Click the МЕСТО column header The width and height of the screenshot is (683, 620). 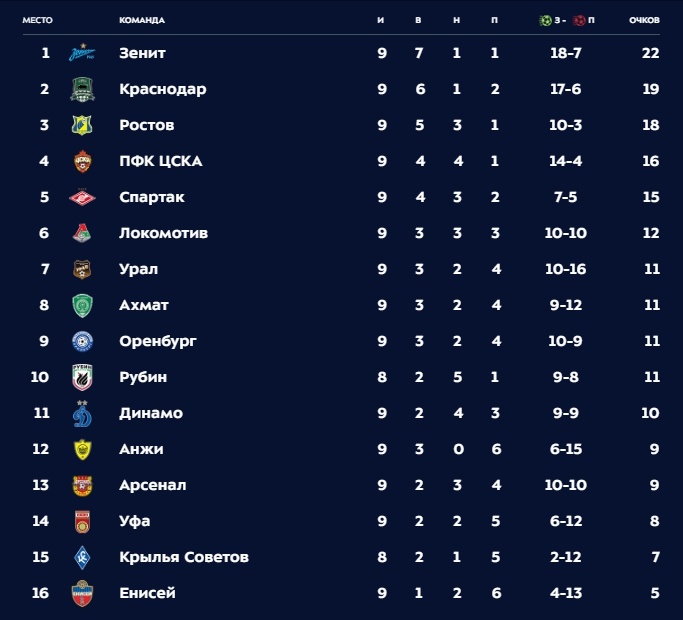[37, 20]
